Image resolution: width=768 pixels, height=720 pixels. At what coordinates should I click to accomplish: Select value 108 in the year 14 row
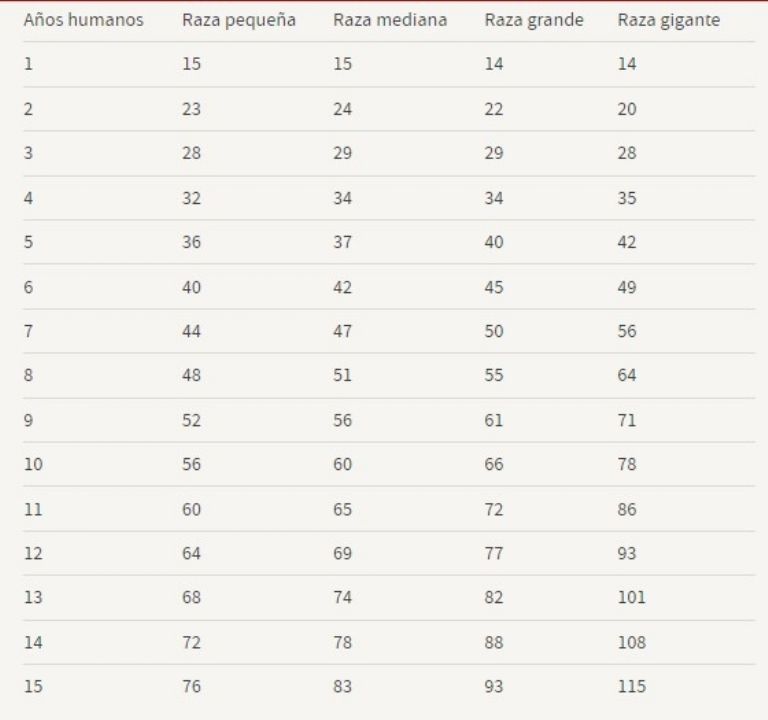(631, 642)
